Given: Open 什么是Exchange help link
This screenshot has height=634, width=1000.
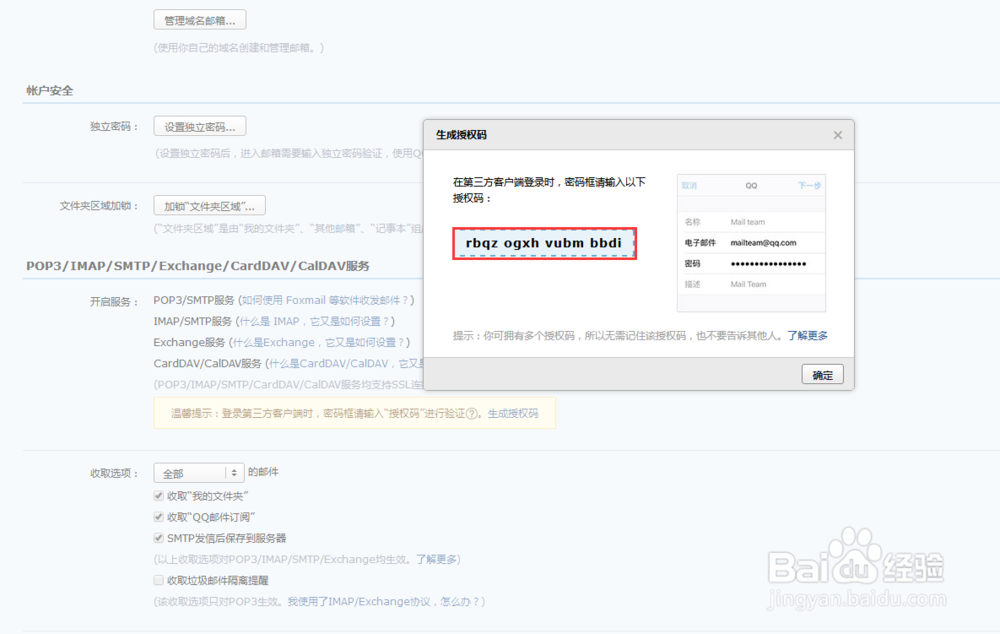Looking at the screenshot, I should point(318,342).
